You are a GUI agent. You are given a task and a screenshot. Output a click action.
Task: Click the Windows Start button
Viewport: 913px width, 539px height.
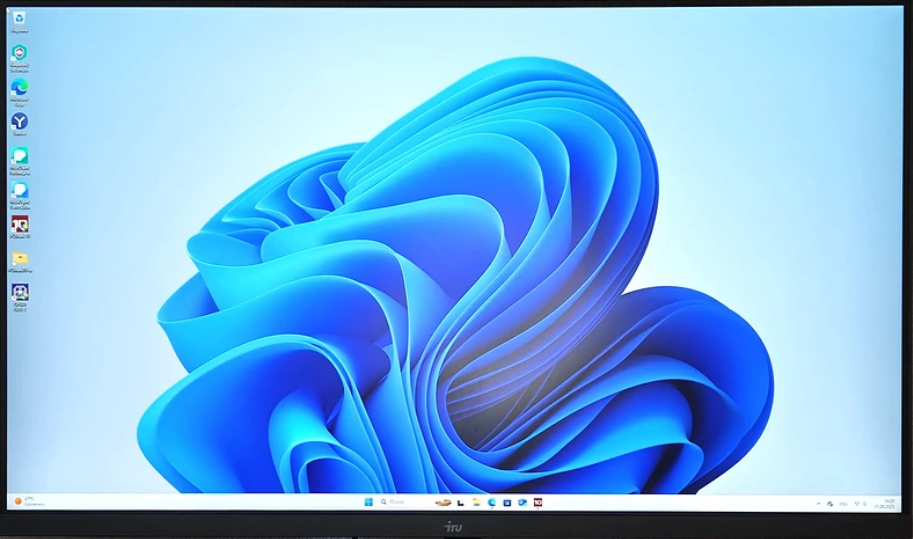[x=369, y=502]
